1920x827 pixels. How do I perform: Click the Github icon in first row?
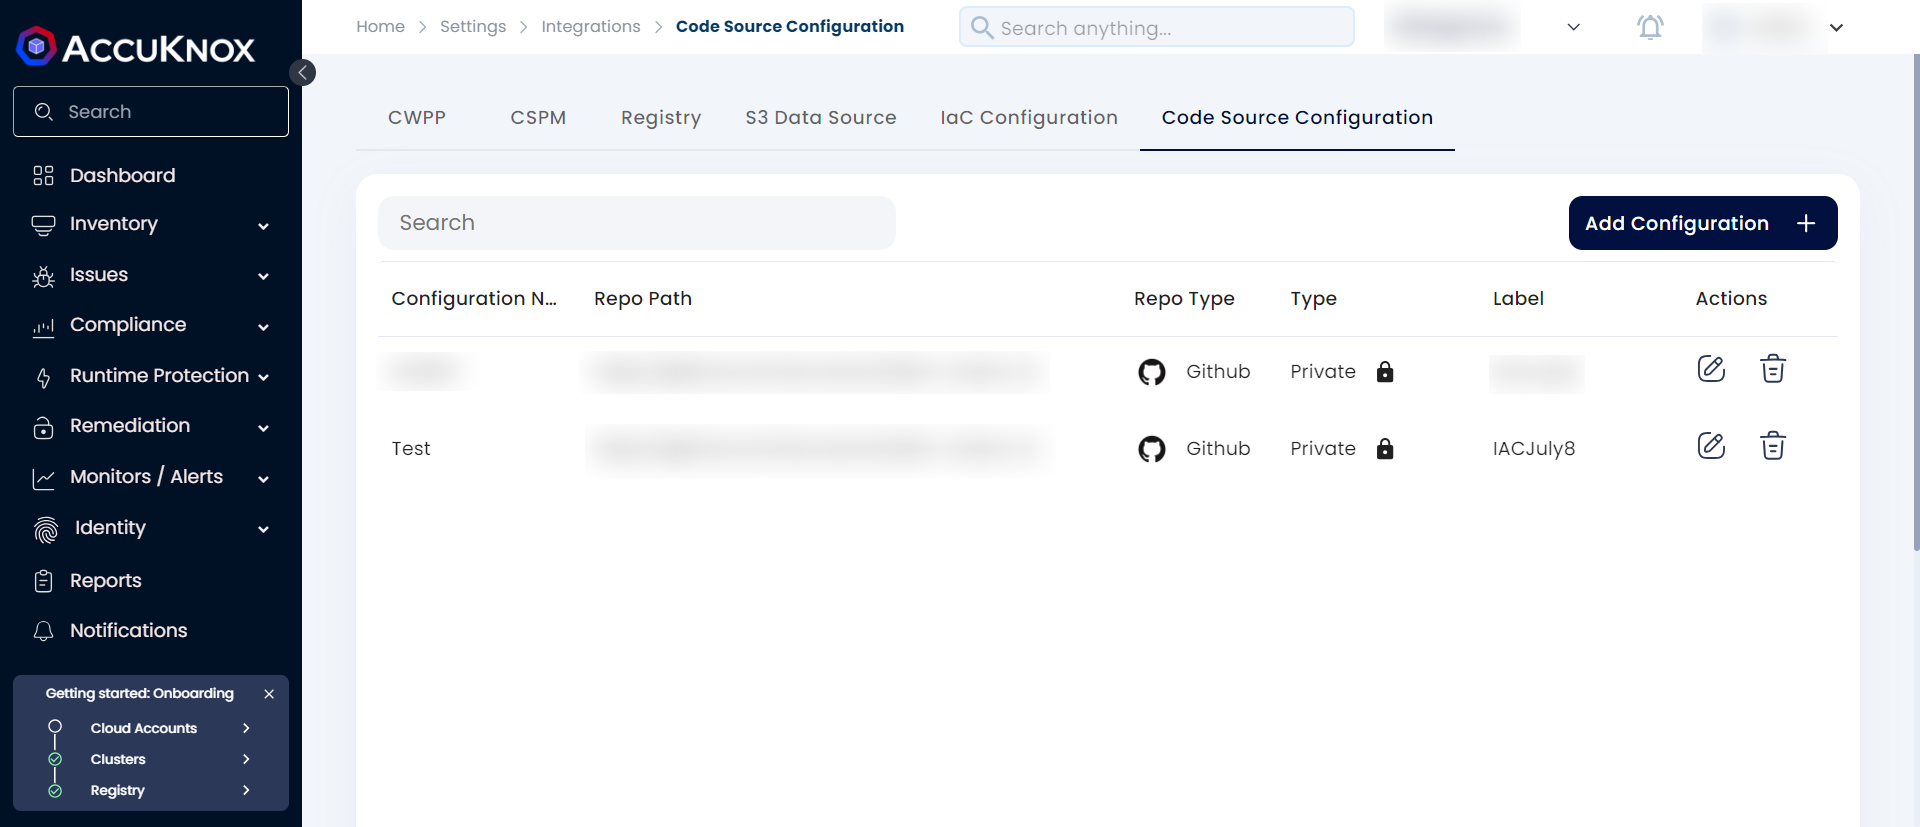pos(1152,372)
